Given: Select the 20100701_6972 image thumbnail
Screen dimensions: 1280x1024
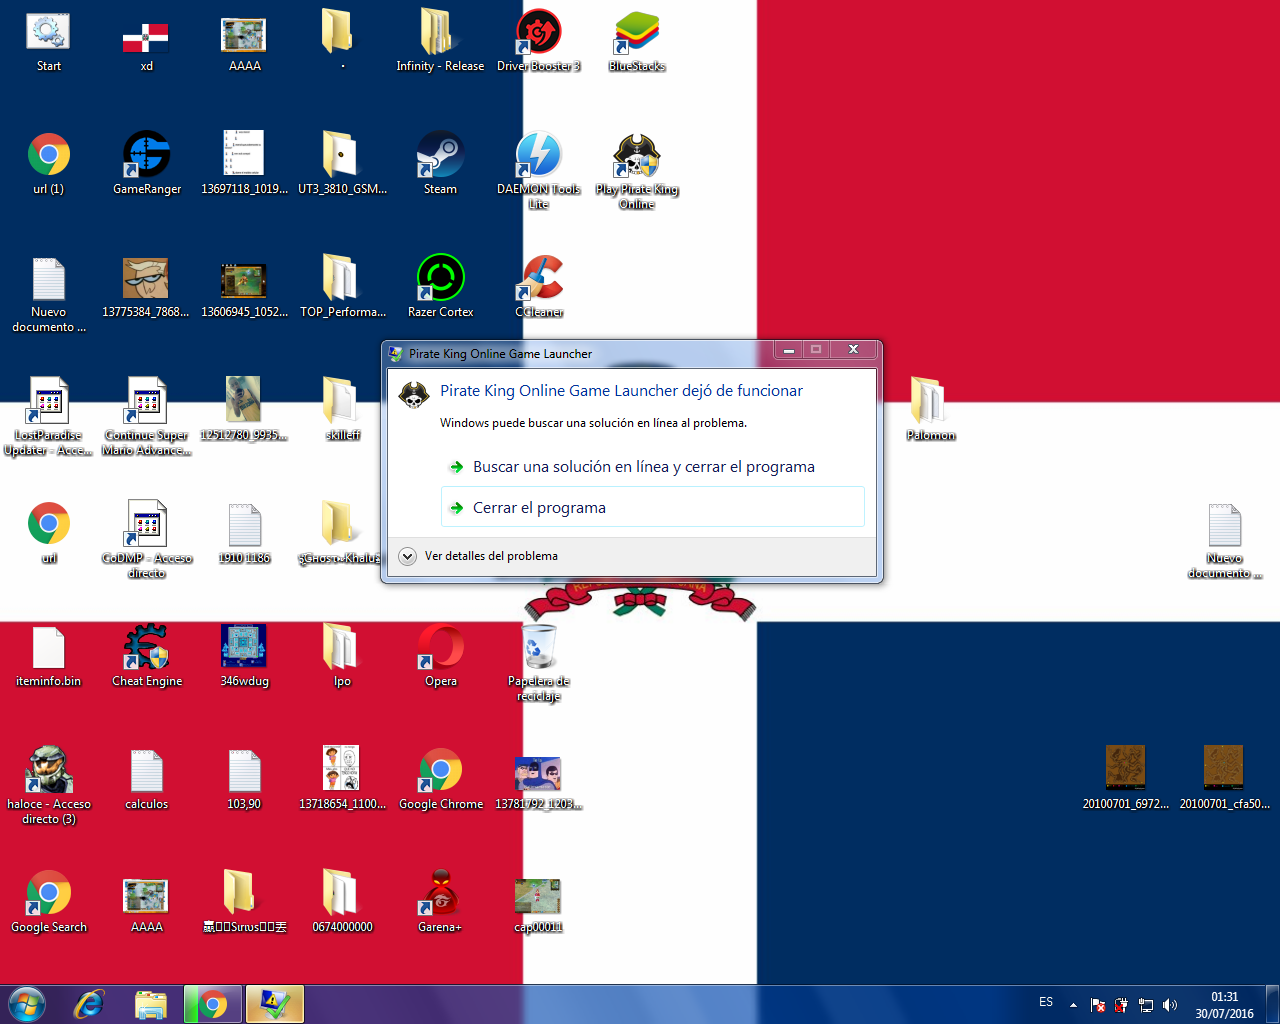Looking at the screenshot, I should [x=1125, y=777].
